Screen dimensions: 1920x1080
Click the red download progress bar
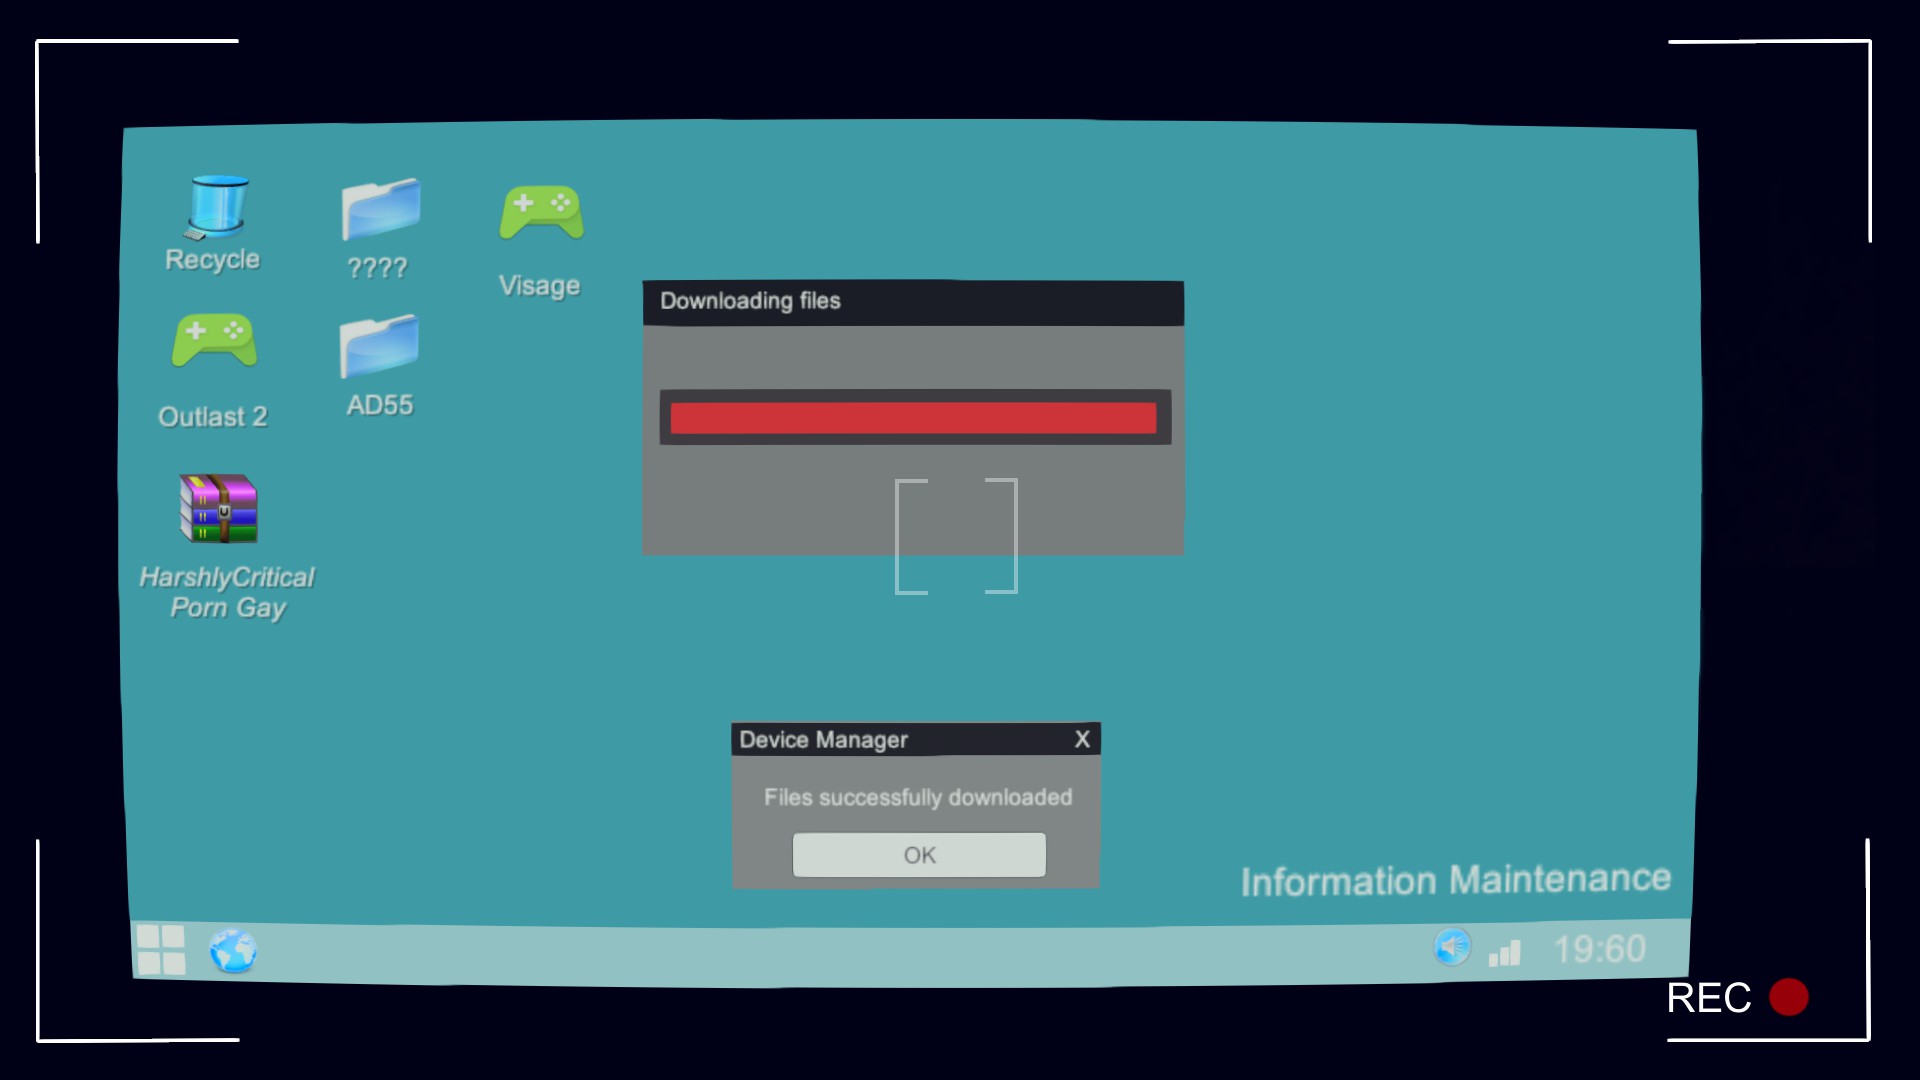tap(913, 418)
